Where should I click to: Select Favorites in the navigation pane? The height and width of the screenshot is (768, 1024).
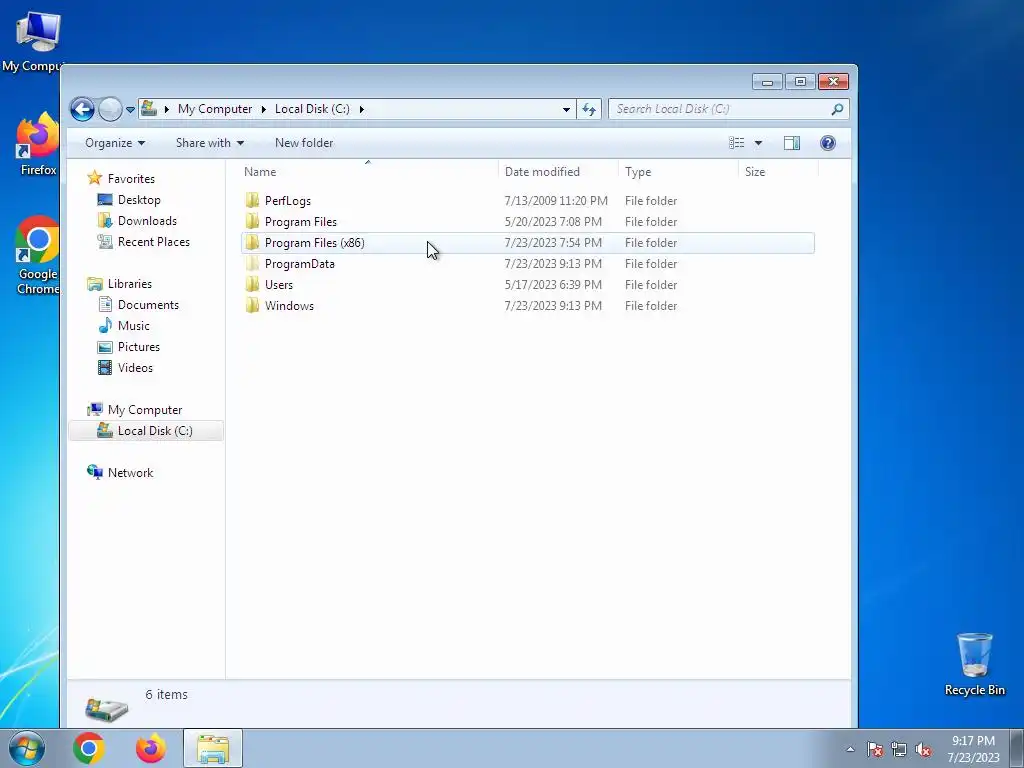pyautogui.click(x=131, y=178)
